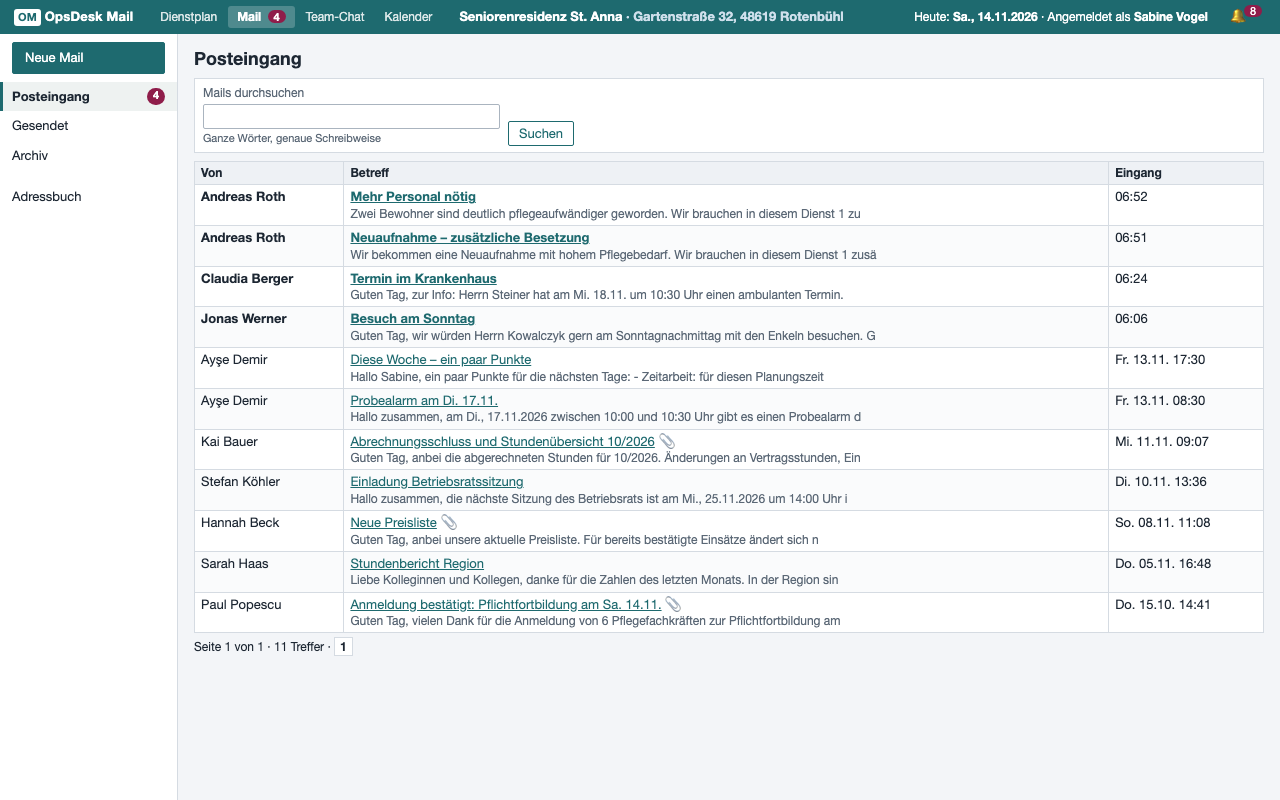This screenshot has height=800, width=1280.
Task: Open mail 'Besuch am Sonntag'
Action: click(412, 319)
